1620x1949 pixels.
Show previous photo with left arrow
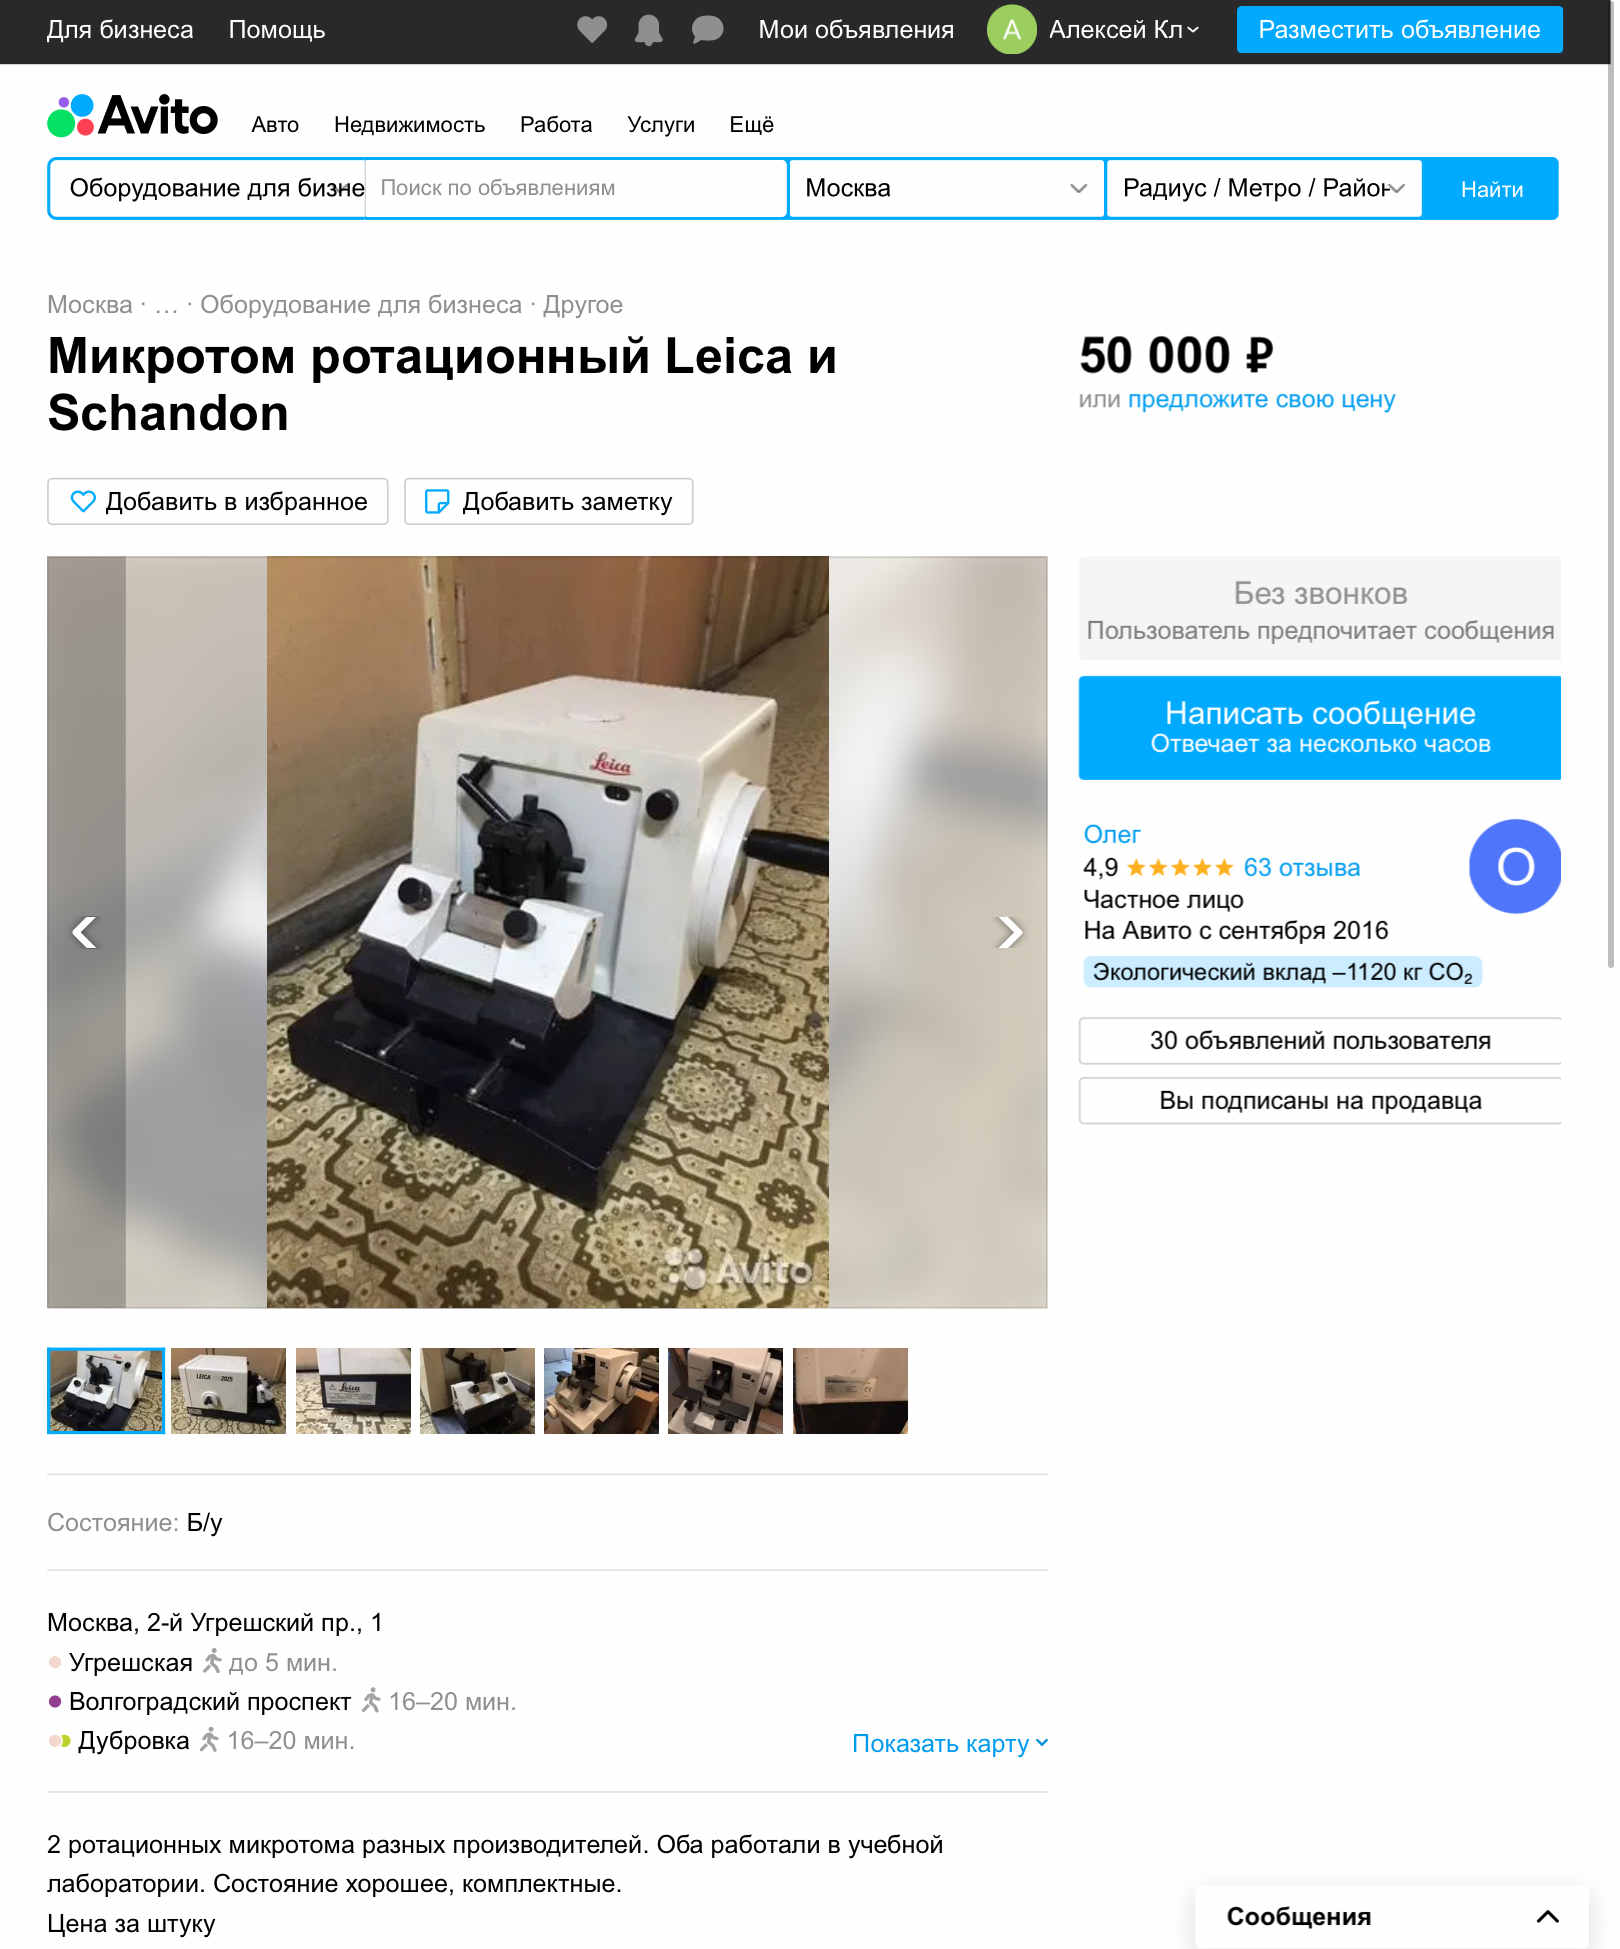click(85, 934)
